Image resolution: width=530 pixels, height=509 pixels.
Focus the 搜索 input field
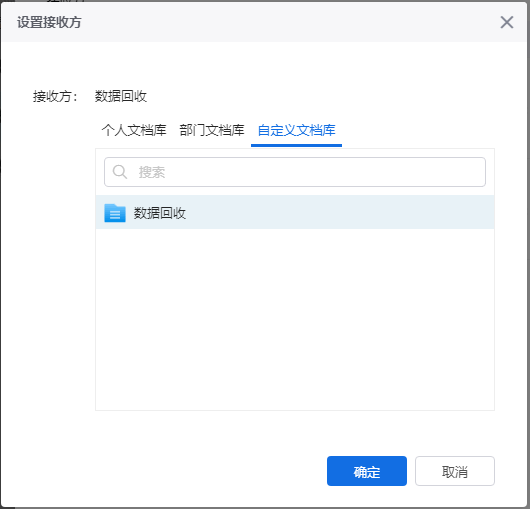pyautogui.click(x=295, y=172)
